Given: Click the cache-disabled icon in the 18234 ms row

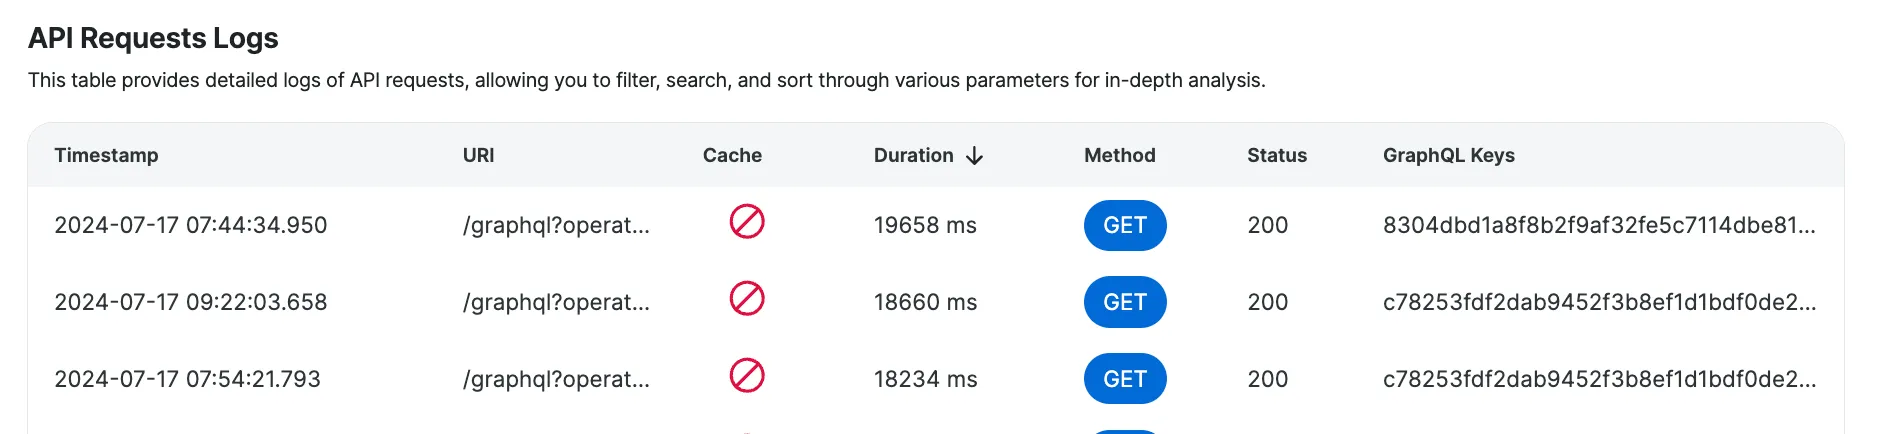Looking at the screenshot, I should click(x=747, y=376).
